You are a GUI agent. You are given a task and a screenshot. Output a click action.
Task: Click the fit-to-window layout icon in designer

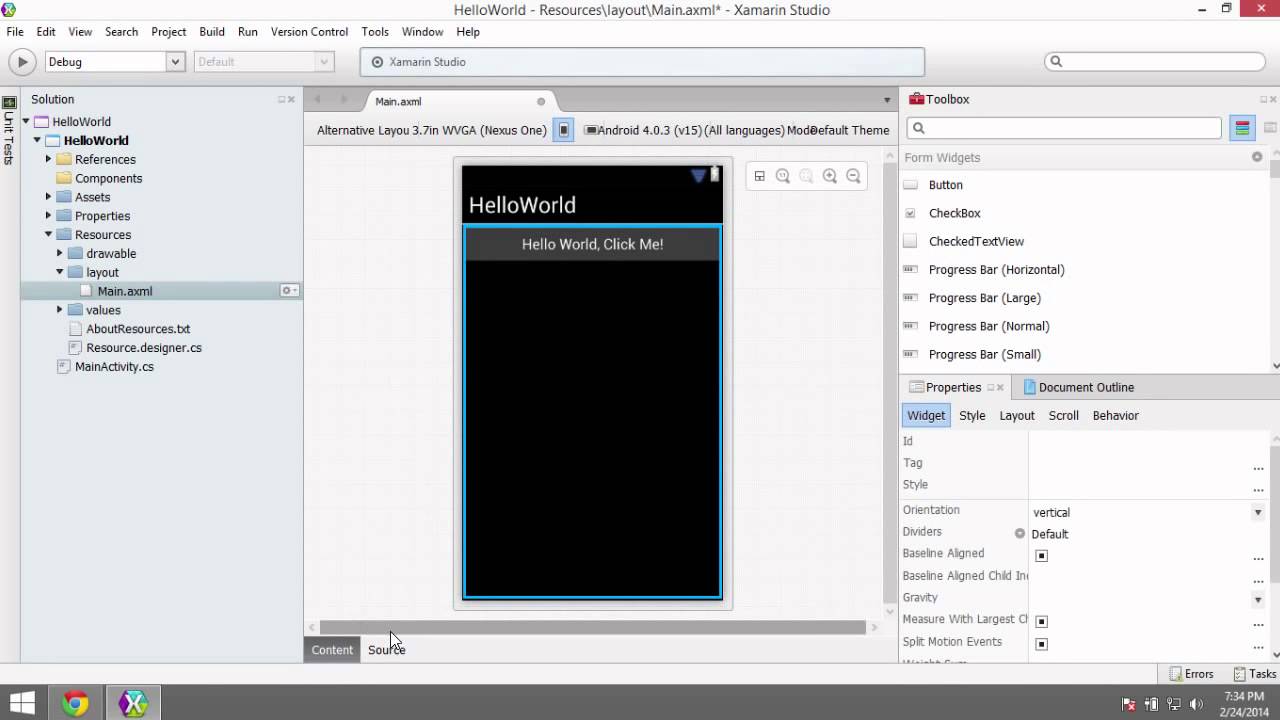[759, 176]
